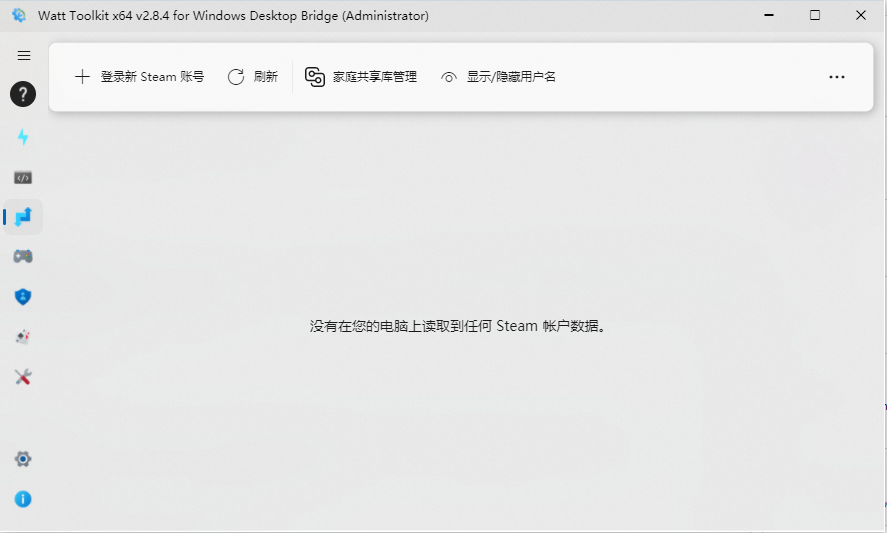Click the text 没有在您的电脑上读取到任何 Steam 帐户数据。

(458, 326)
